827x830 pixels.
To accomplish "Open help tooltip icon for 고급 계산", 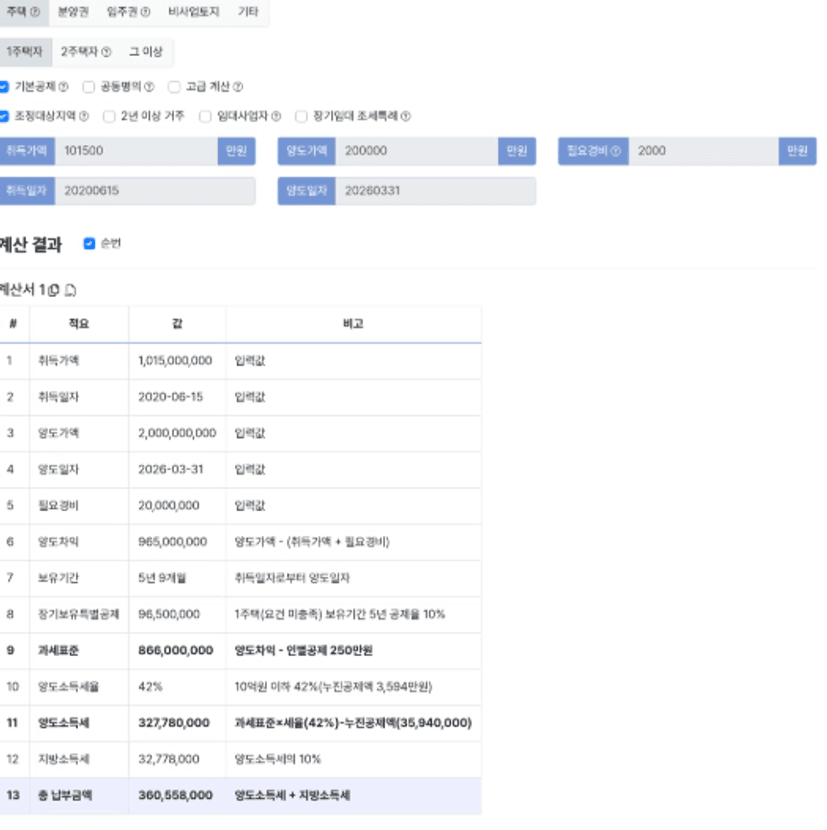I will coord(238,87).
